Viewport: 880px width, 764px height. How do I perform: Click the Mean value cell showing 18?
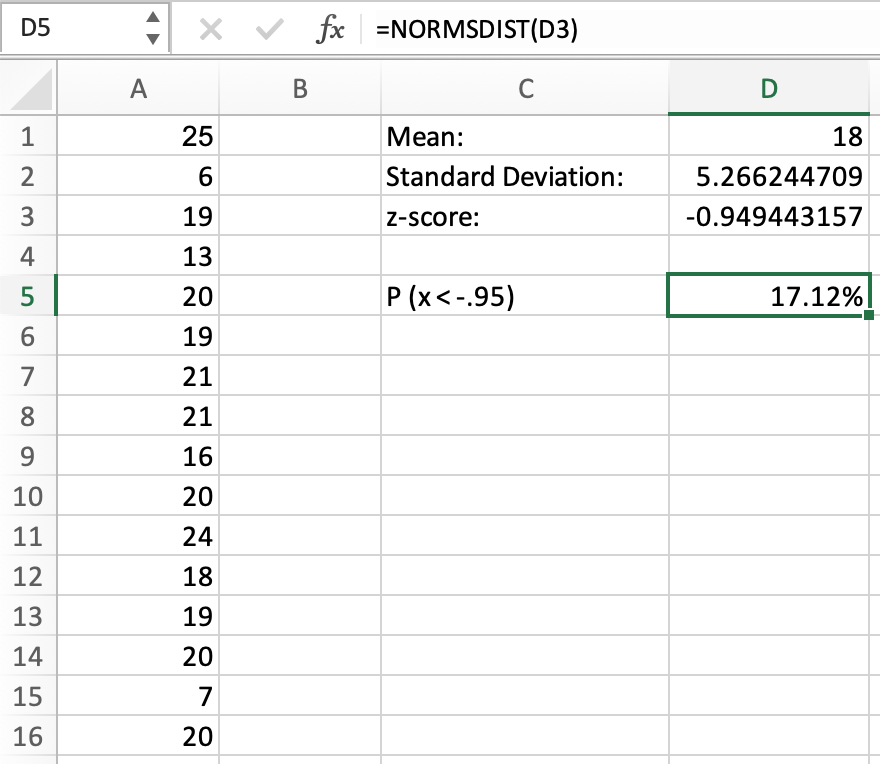768,137
